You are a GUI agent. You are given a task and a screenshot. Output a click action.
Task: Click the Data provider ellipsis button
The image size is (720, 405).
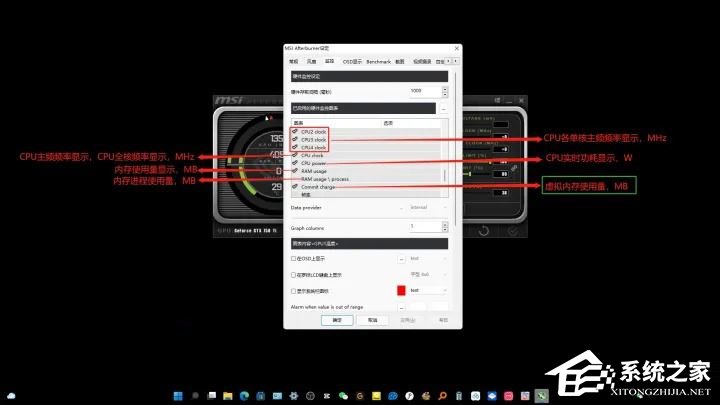402,208
